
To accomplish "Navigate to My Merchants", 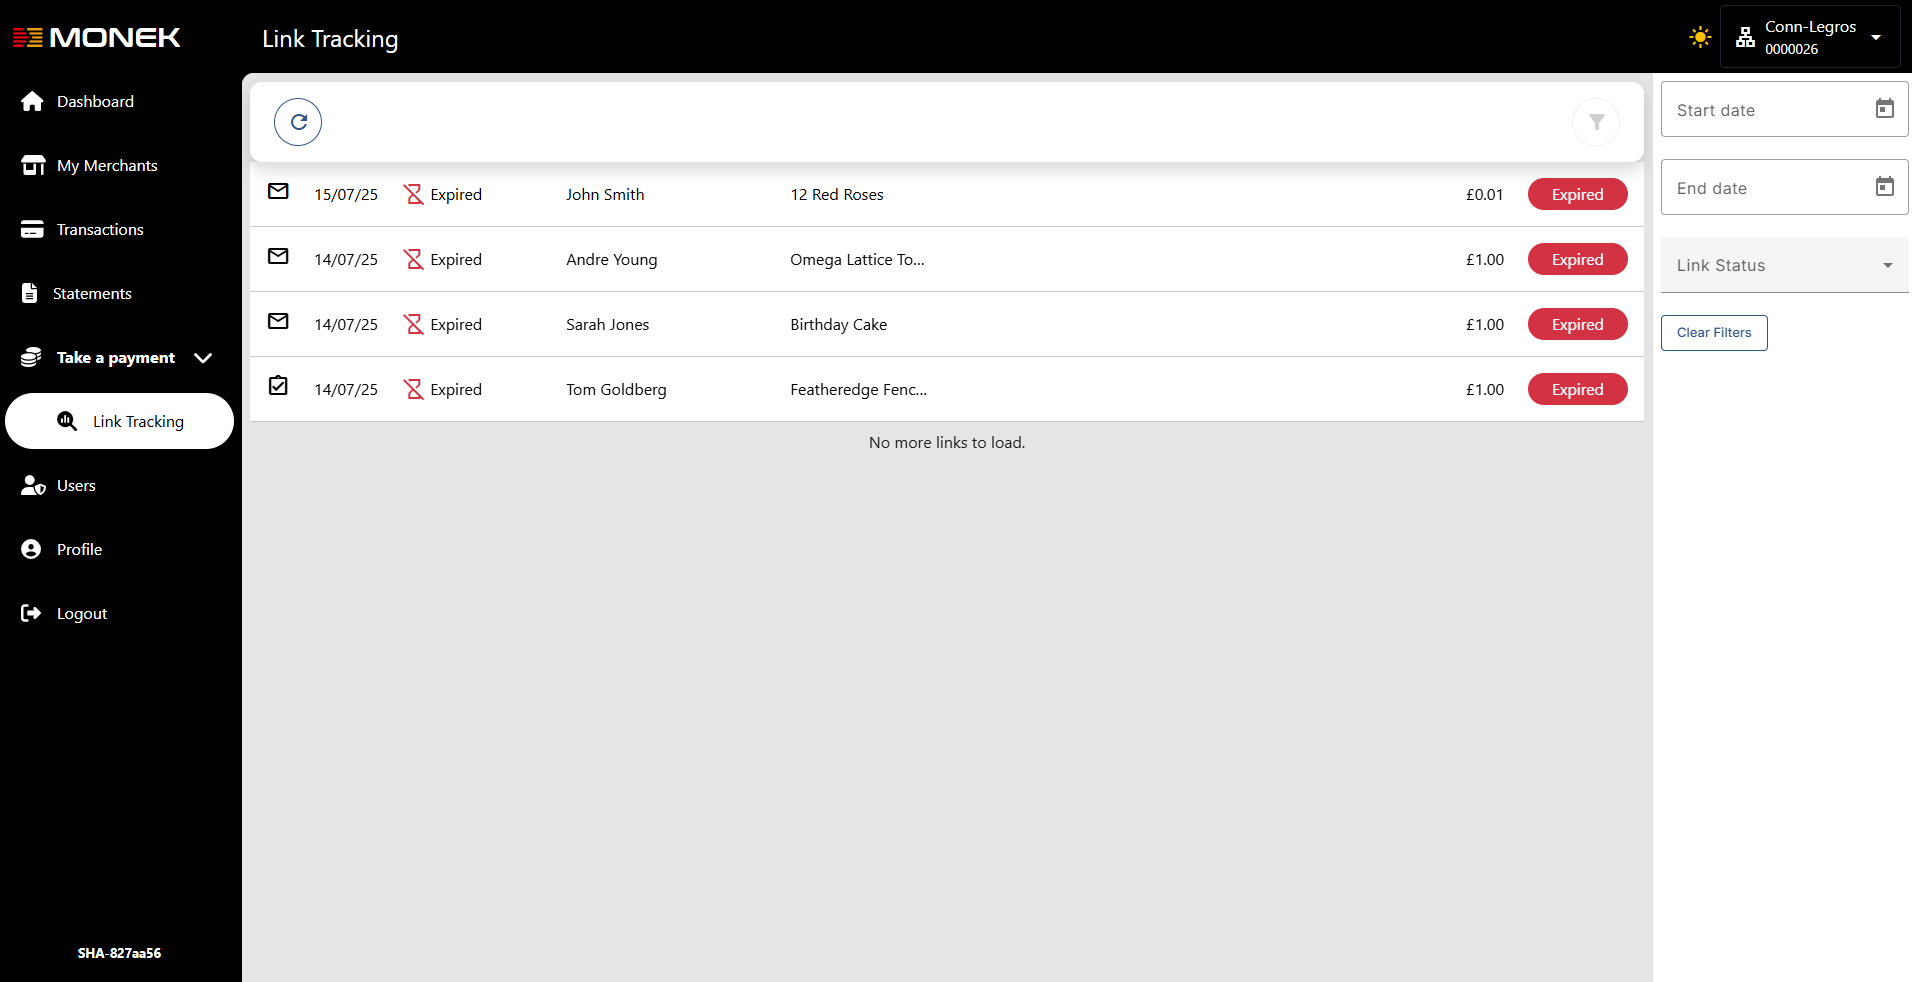I will coord(107,166).
